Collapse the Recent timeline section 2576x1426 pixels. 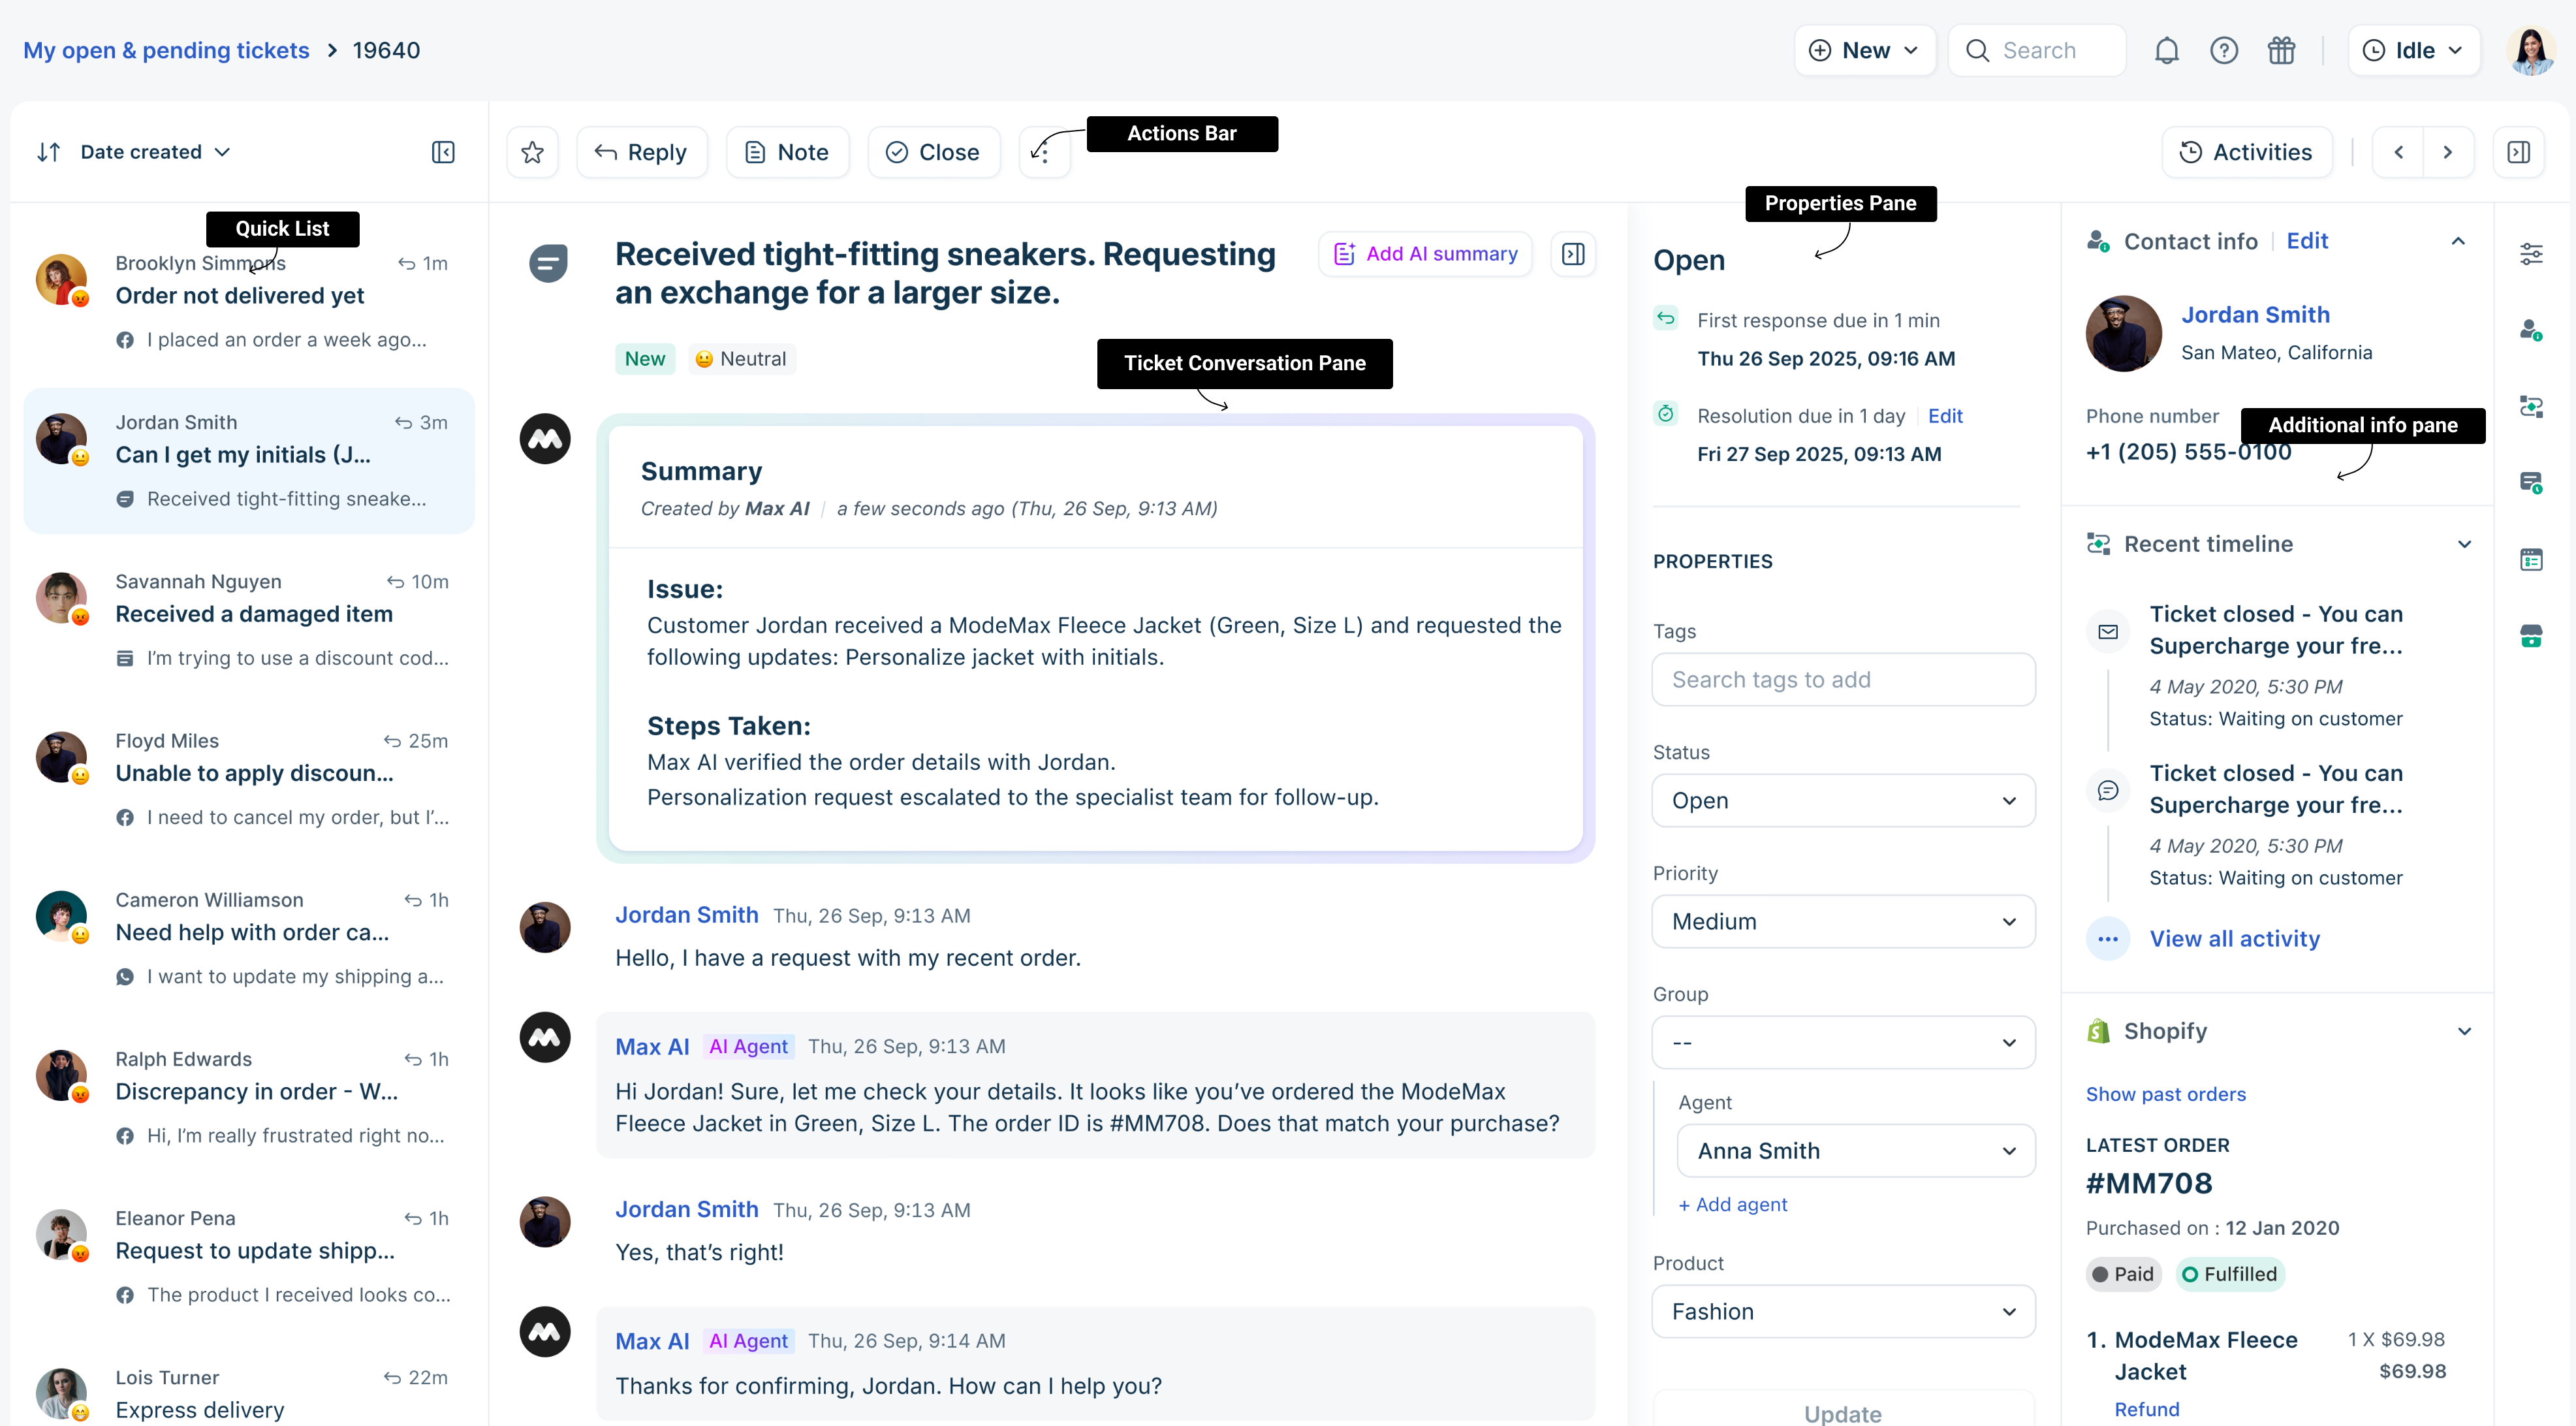[2464, 544]
